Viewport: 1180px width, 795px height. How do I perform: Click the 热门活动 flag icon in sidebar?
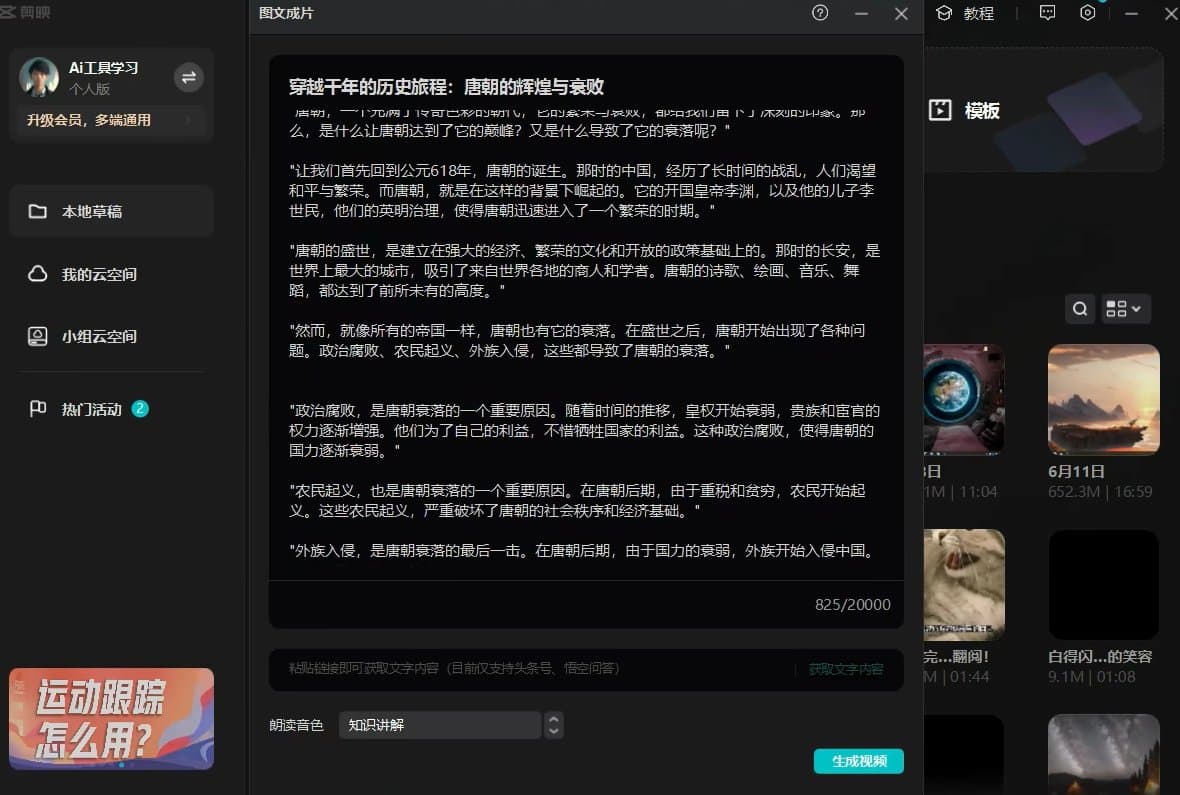[x=37, y=409]
